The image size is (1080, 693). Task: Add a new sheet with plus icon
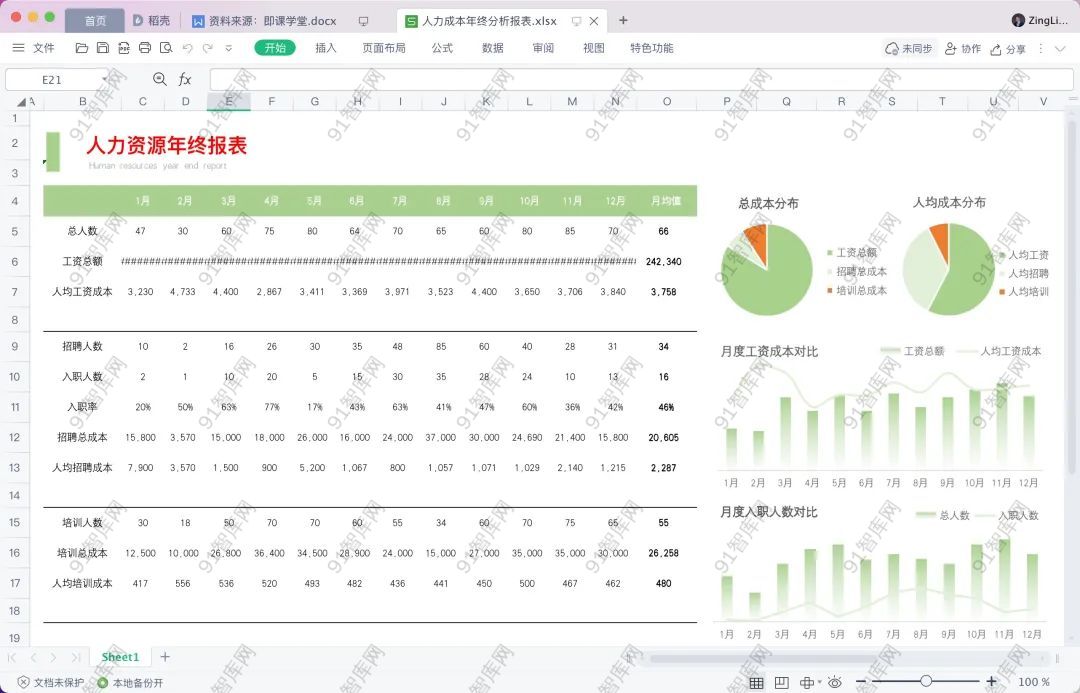point(165,657)
